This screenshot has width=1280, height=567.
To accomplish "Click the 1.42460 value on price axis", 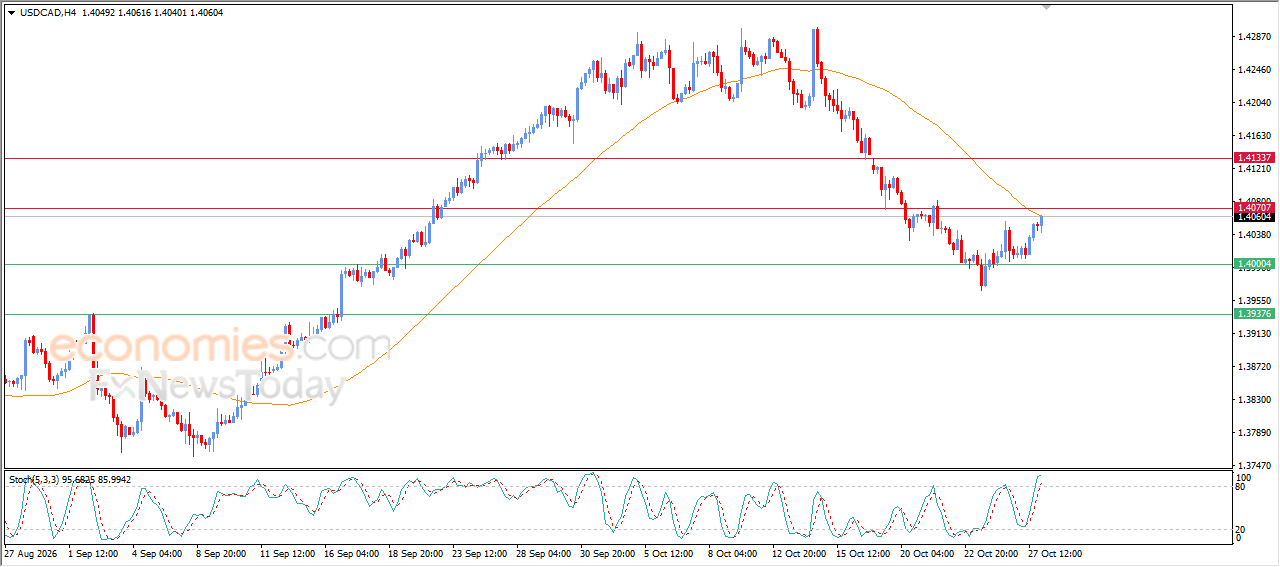I will click(1254, 70).
